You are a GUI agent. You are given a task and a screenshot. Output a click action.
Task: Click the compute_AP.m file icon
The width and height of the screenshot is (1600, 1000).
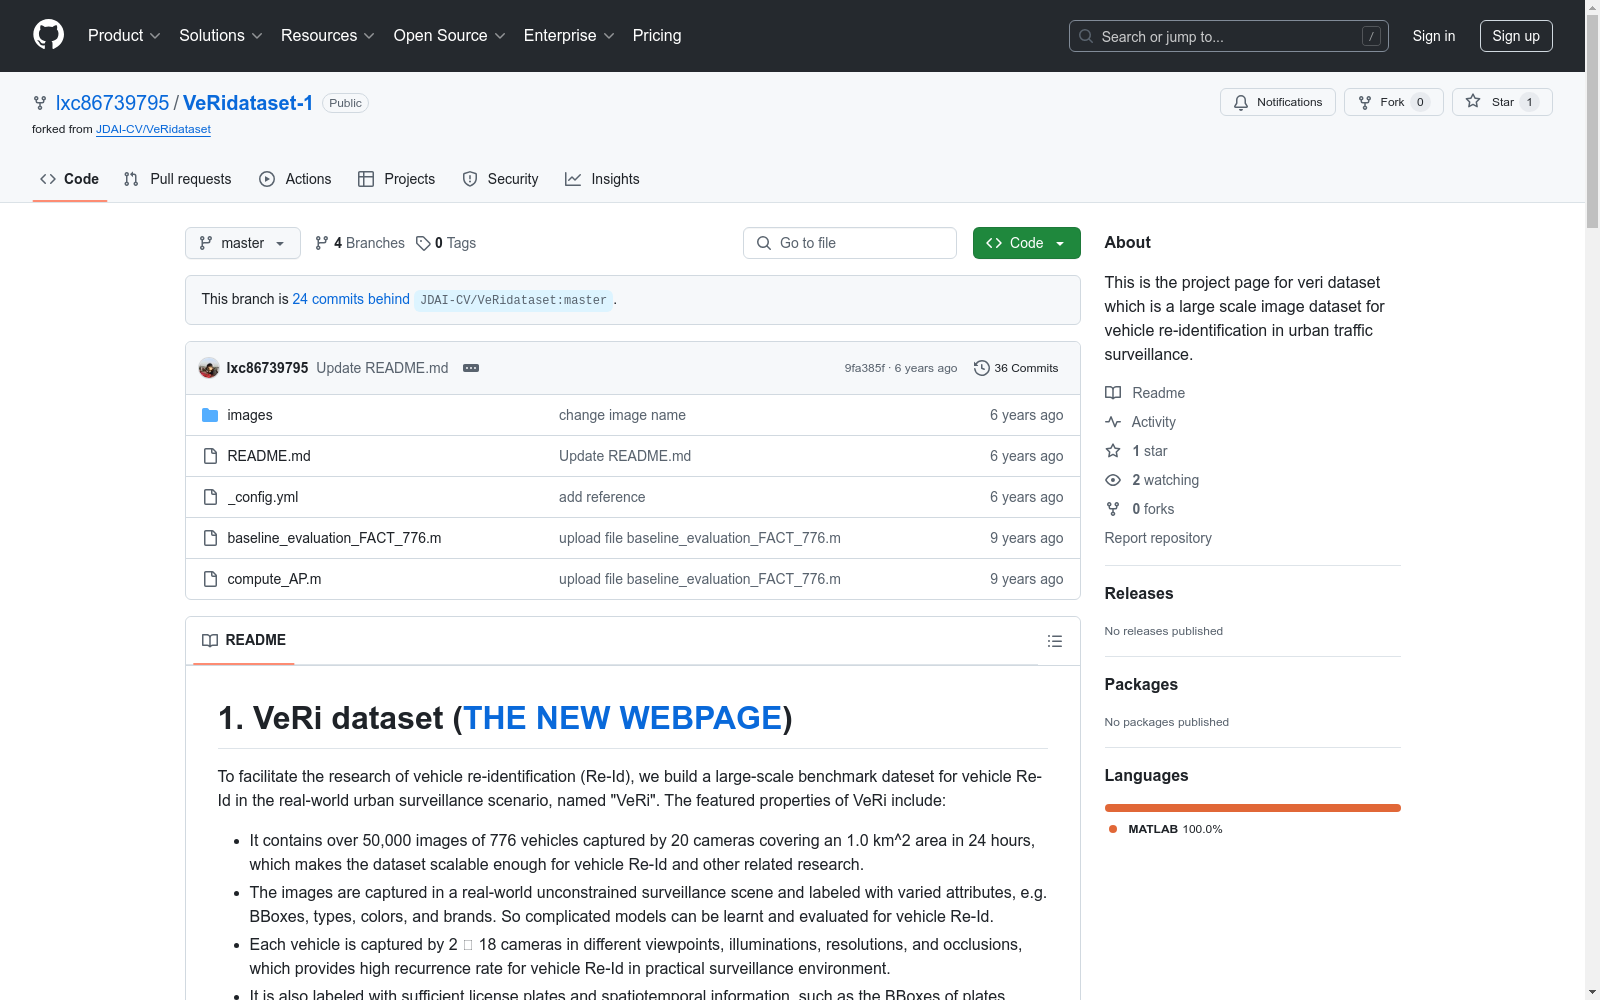coord(210,579)
